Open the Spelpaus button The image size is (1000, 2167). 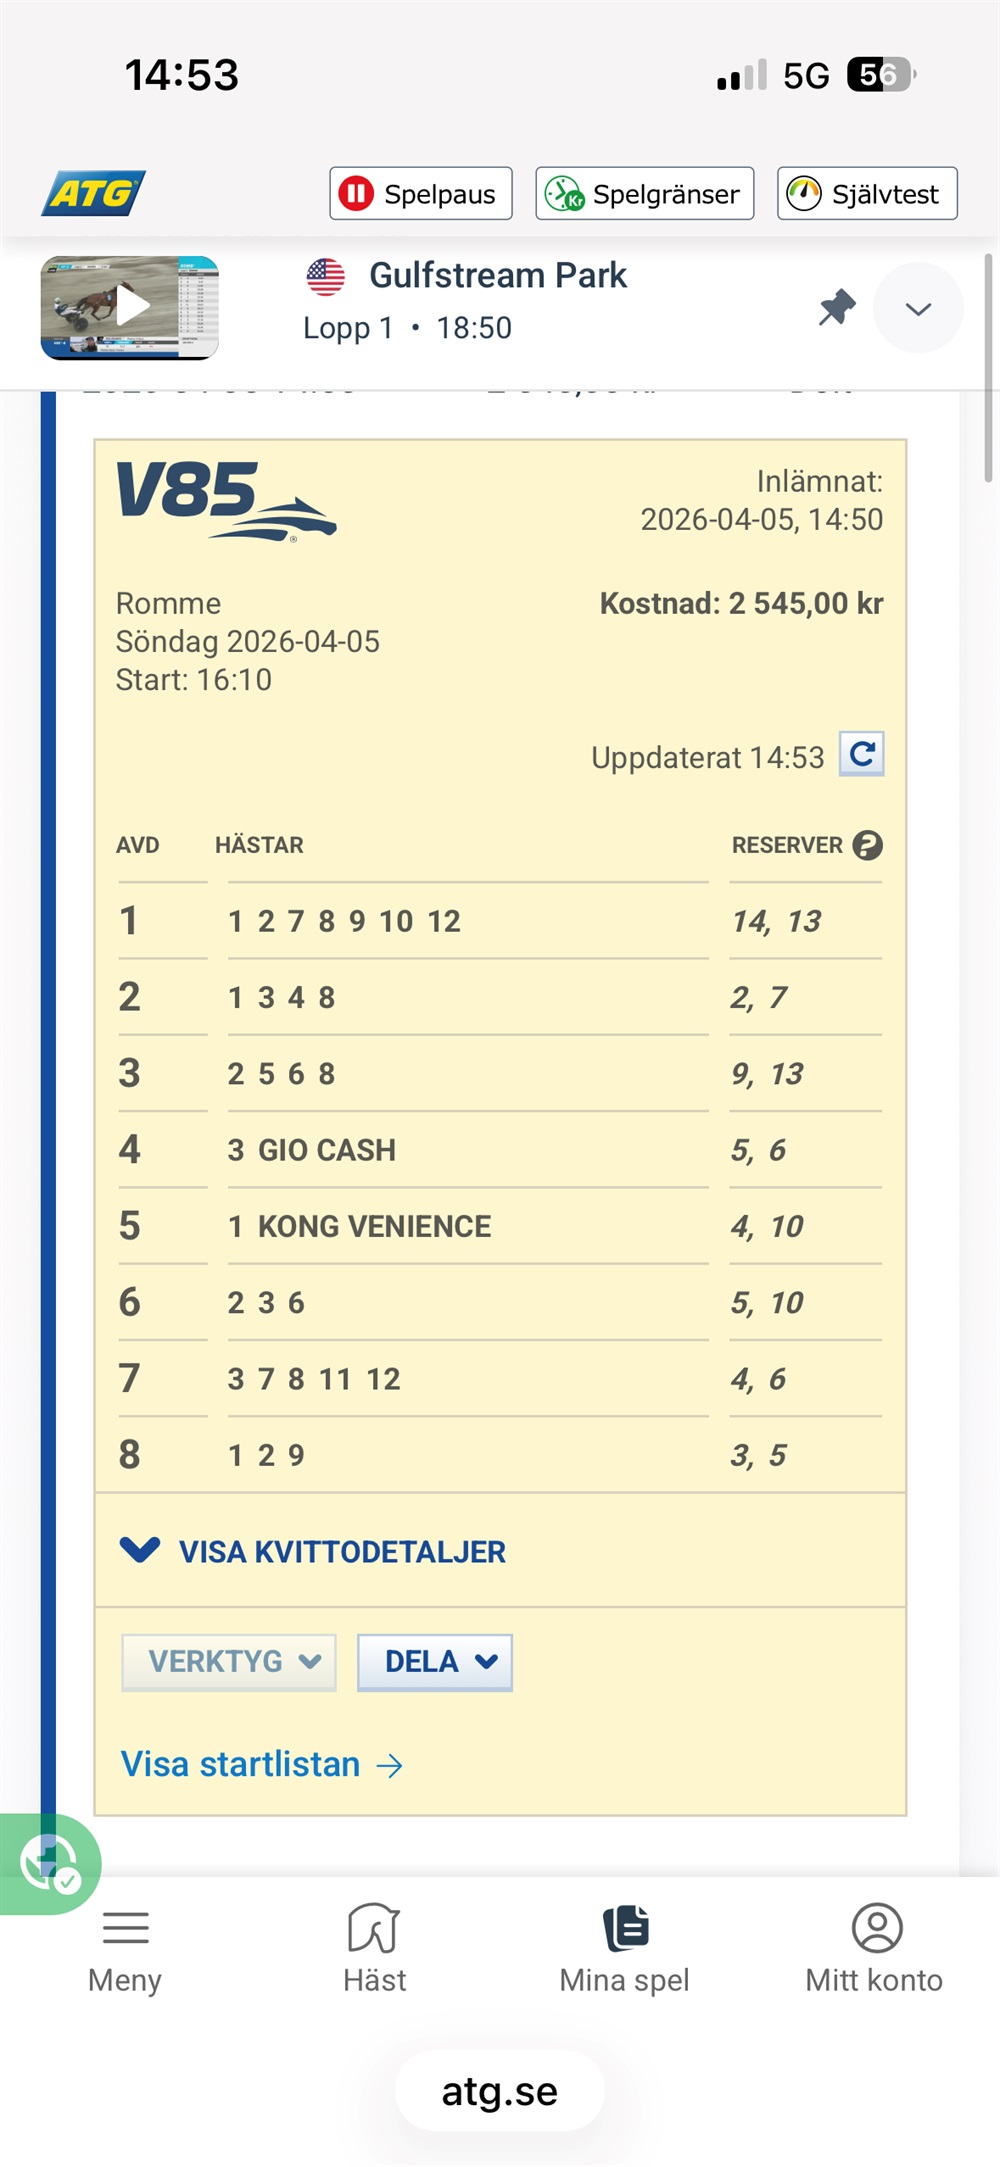tap(421, 193)
